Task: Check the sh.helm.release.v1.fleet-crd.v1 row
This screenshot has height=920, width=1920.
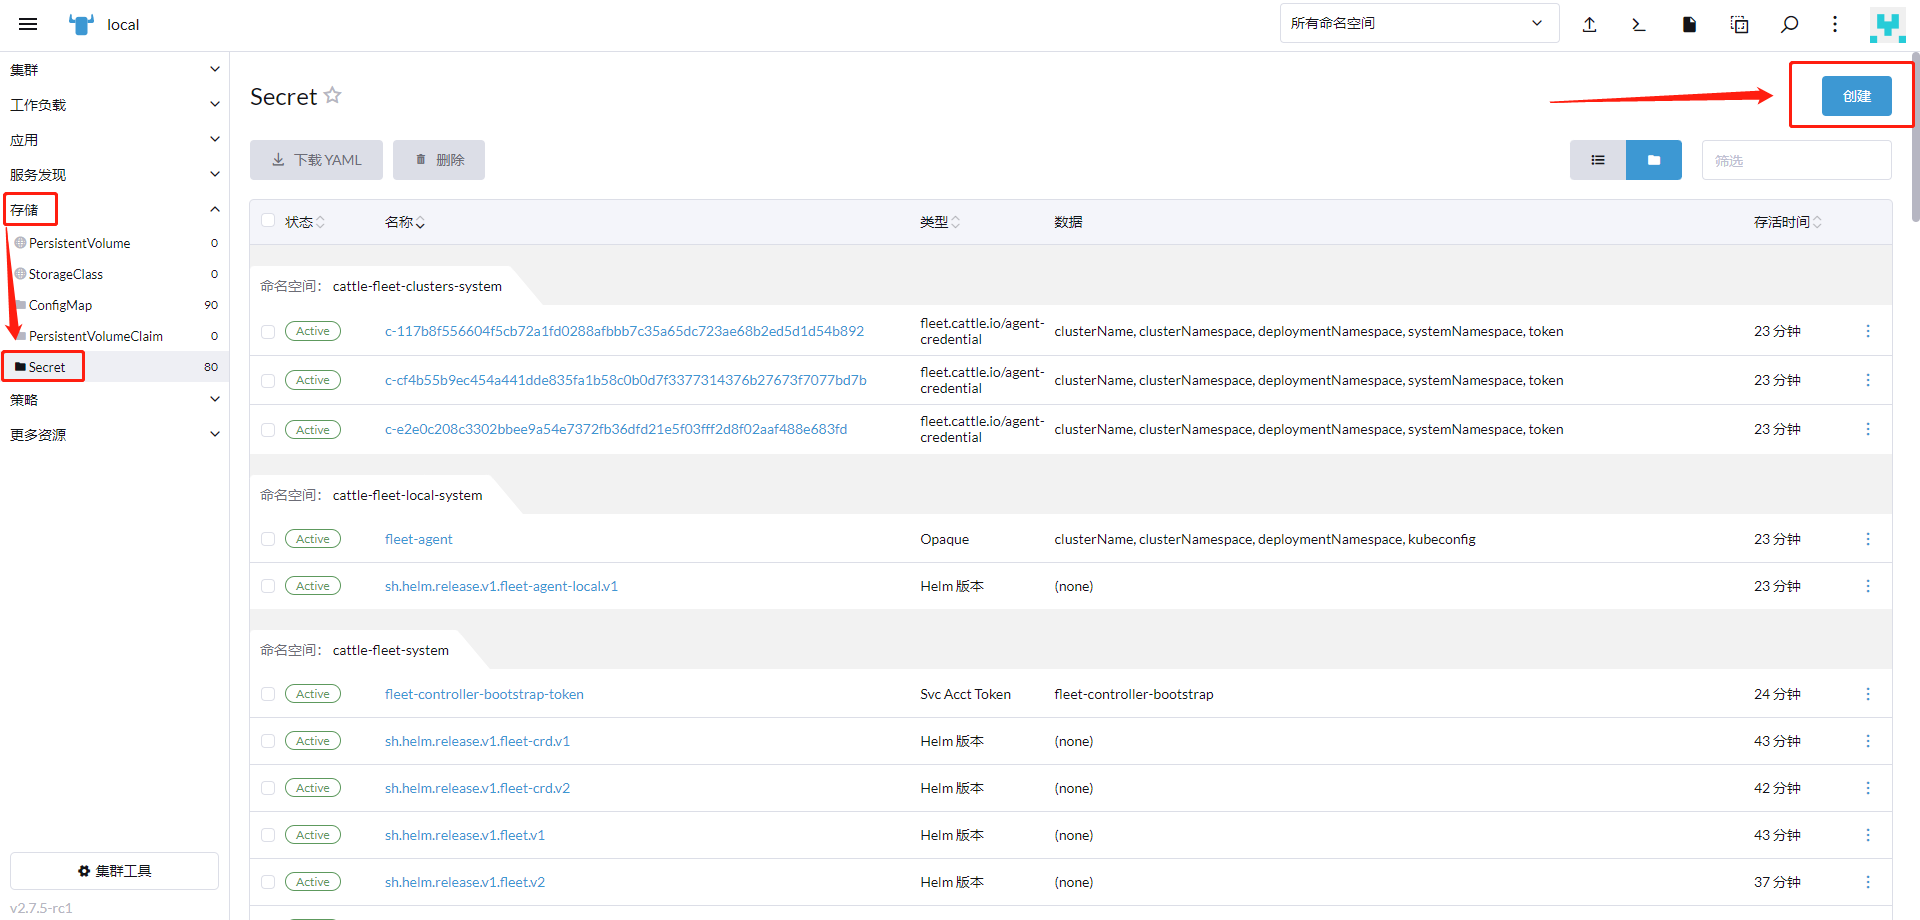Action: point(268,741)
